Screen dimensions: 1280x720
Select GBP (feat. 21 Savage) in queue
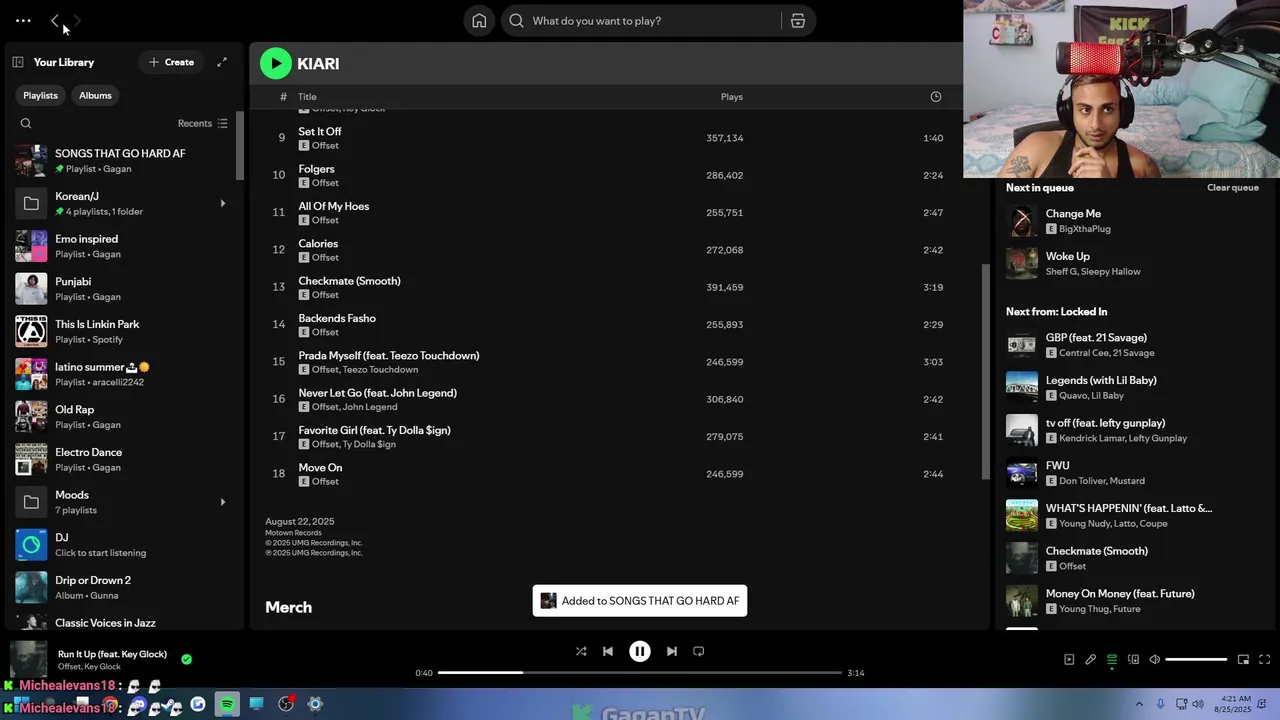(x=1133, y=345)
